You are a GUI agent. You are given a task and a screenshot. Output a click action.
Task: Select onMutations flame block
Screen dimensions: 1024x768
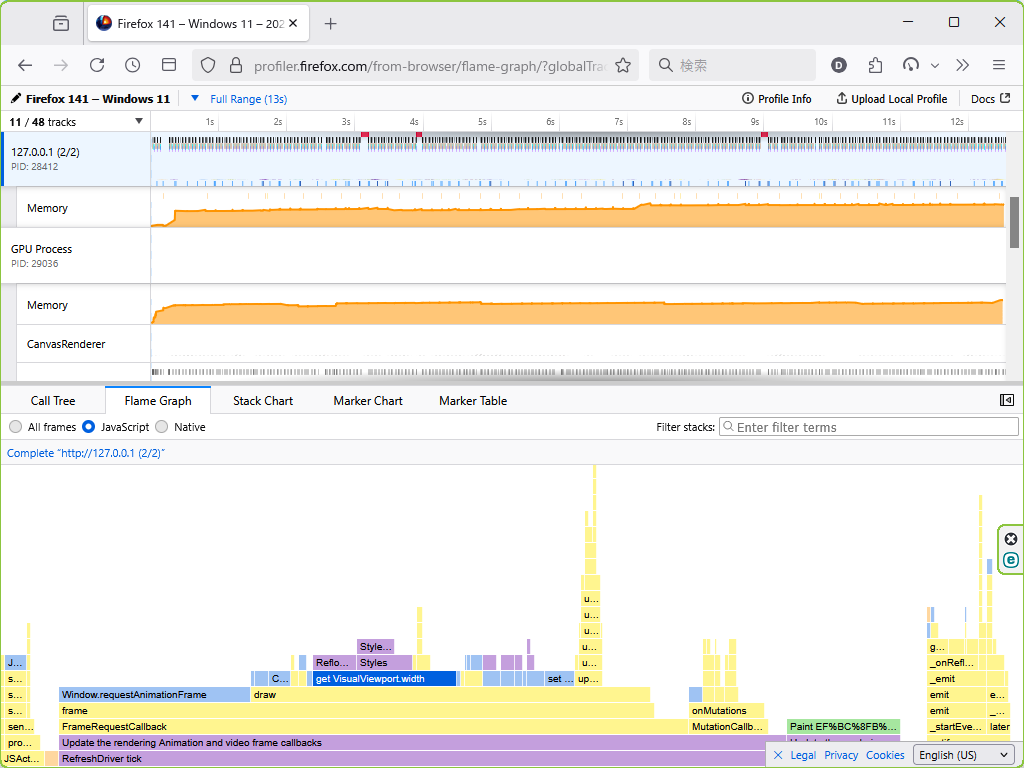click(x=726, y=711)
